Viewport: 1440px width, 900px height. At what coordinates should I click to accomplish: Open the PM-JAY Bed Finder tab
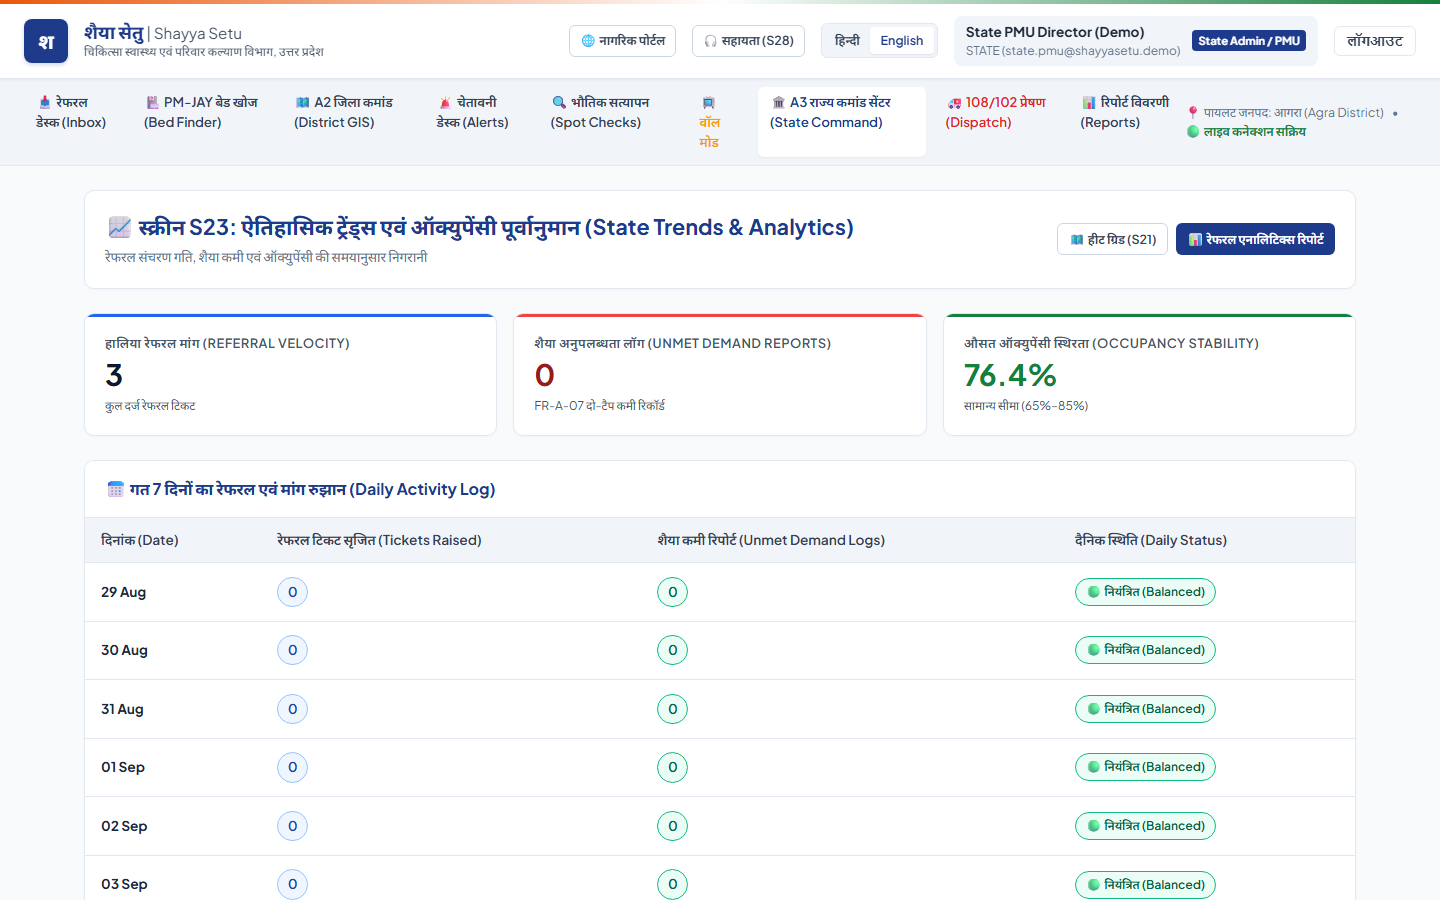pyautogui.click(x=201, y=112)
